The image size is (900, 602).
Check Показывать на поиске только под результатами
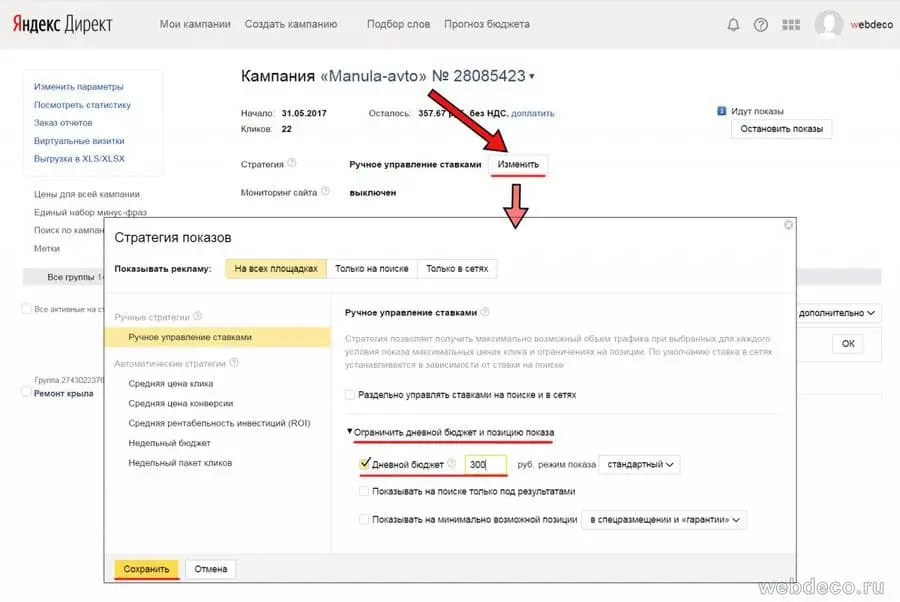[363, 491]
